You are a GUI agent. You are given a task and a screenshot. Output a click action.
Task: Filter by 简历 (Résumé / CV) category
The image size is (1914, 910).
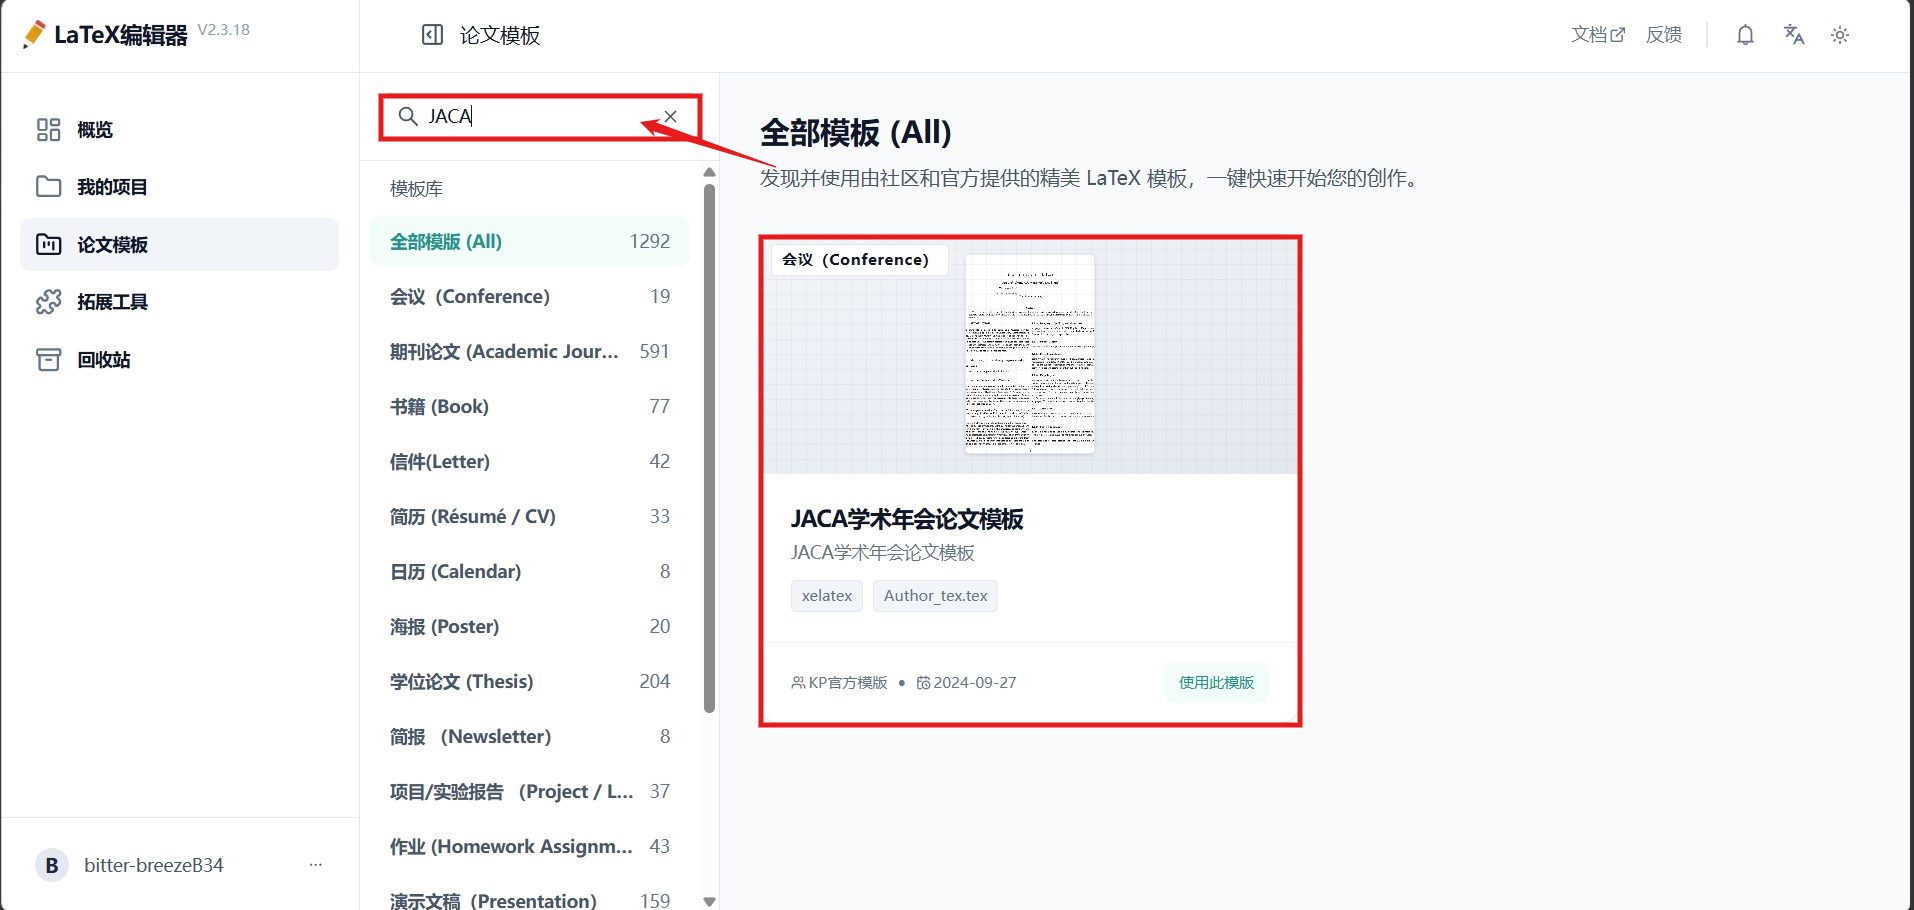click(x=530, y=517)
